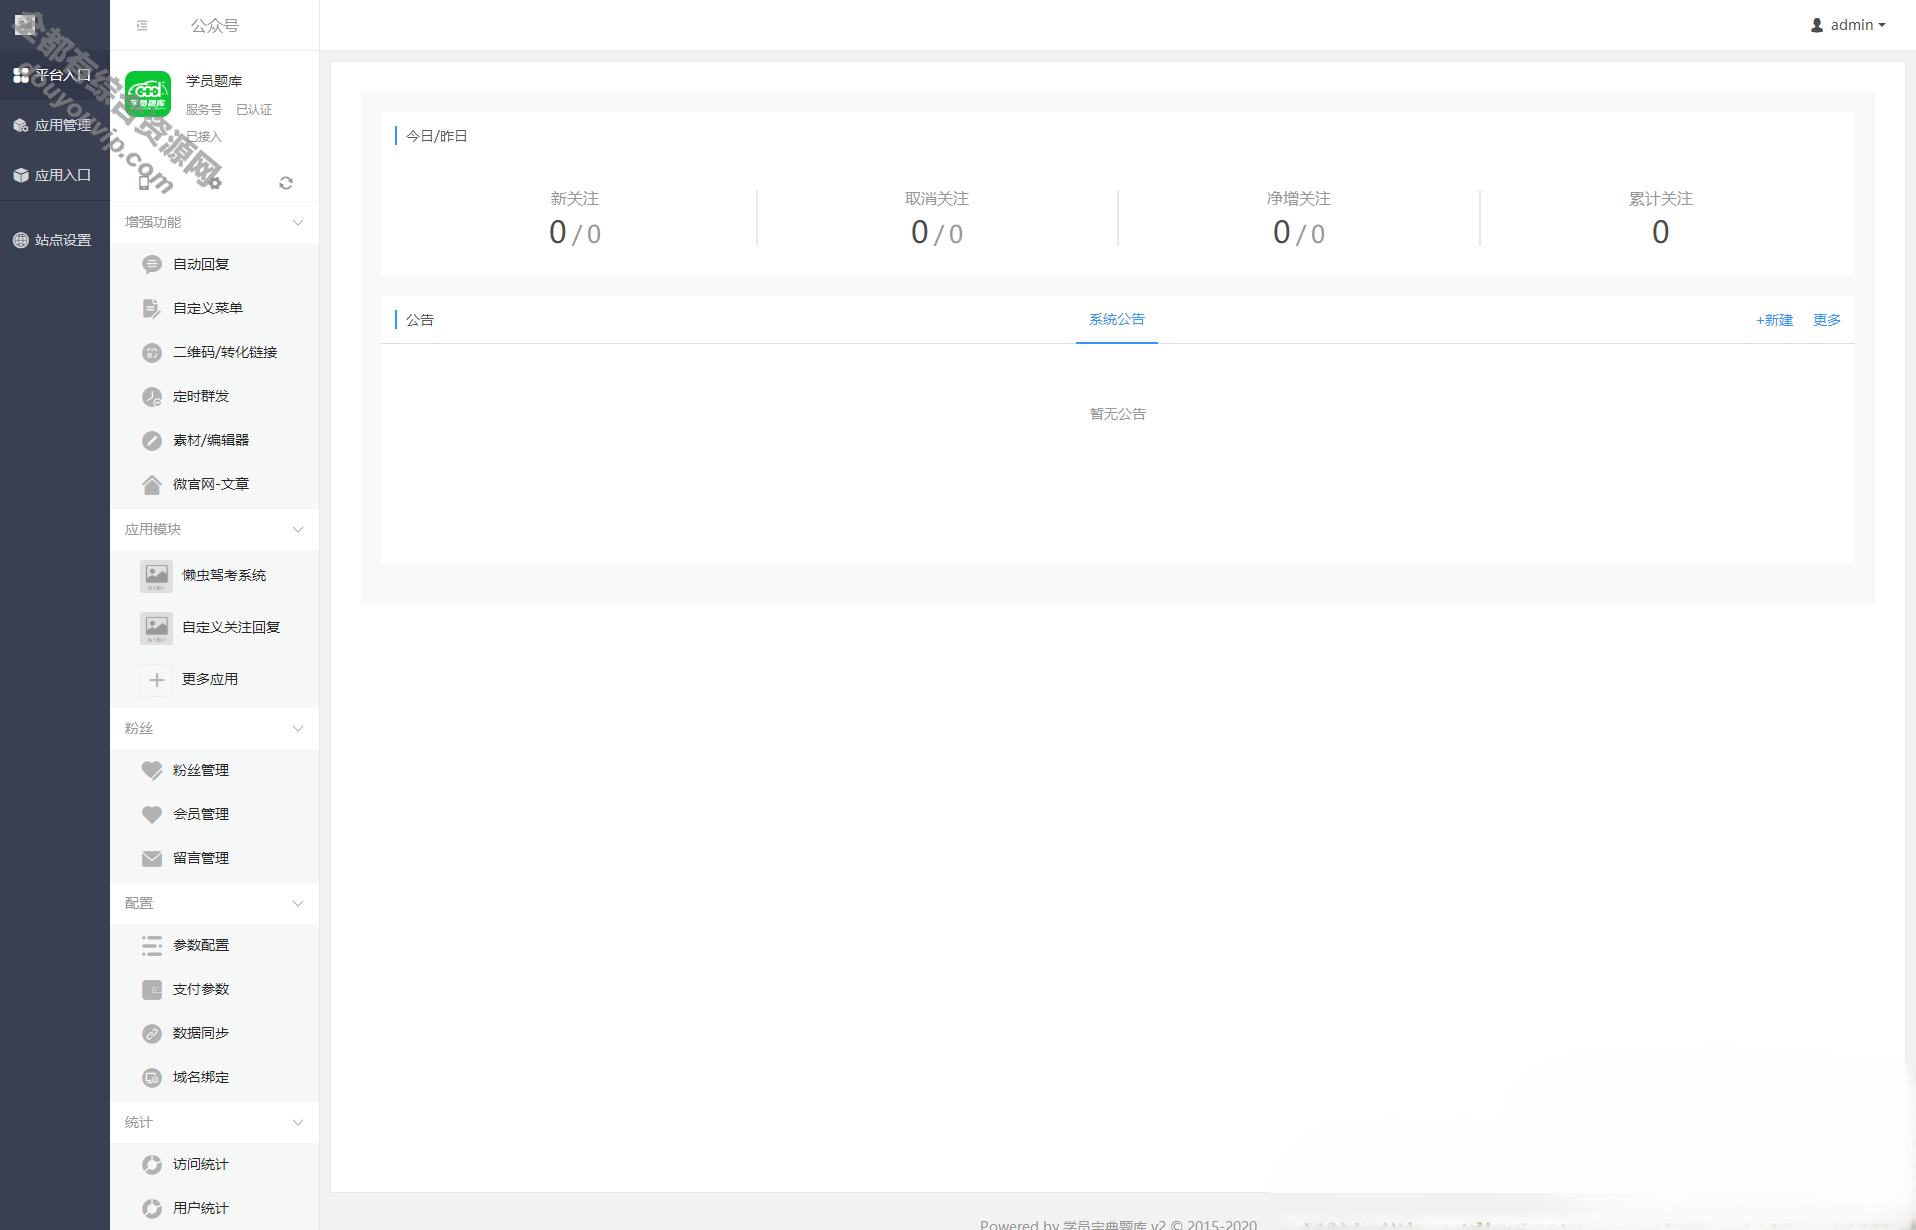Click the 更多 announcements link
The height and width of the screenshot is (1230, 1916).
pos(1827,320)
